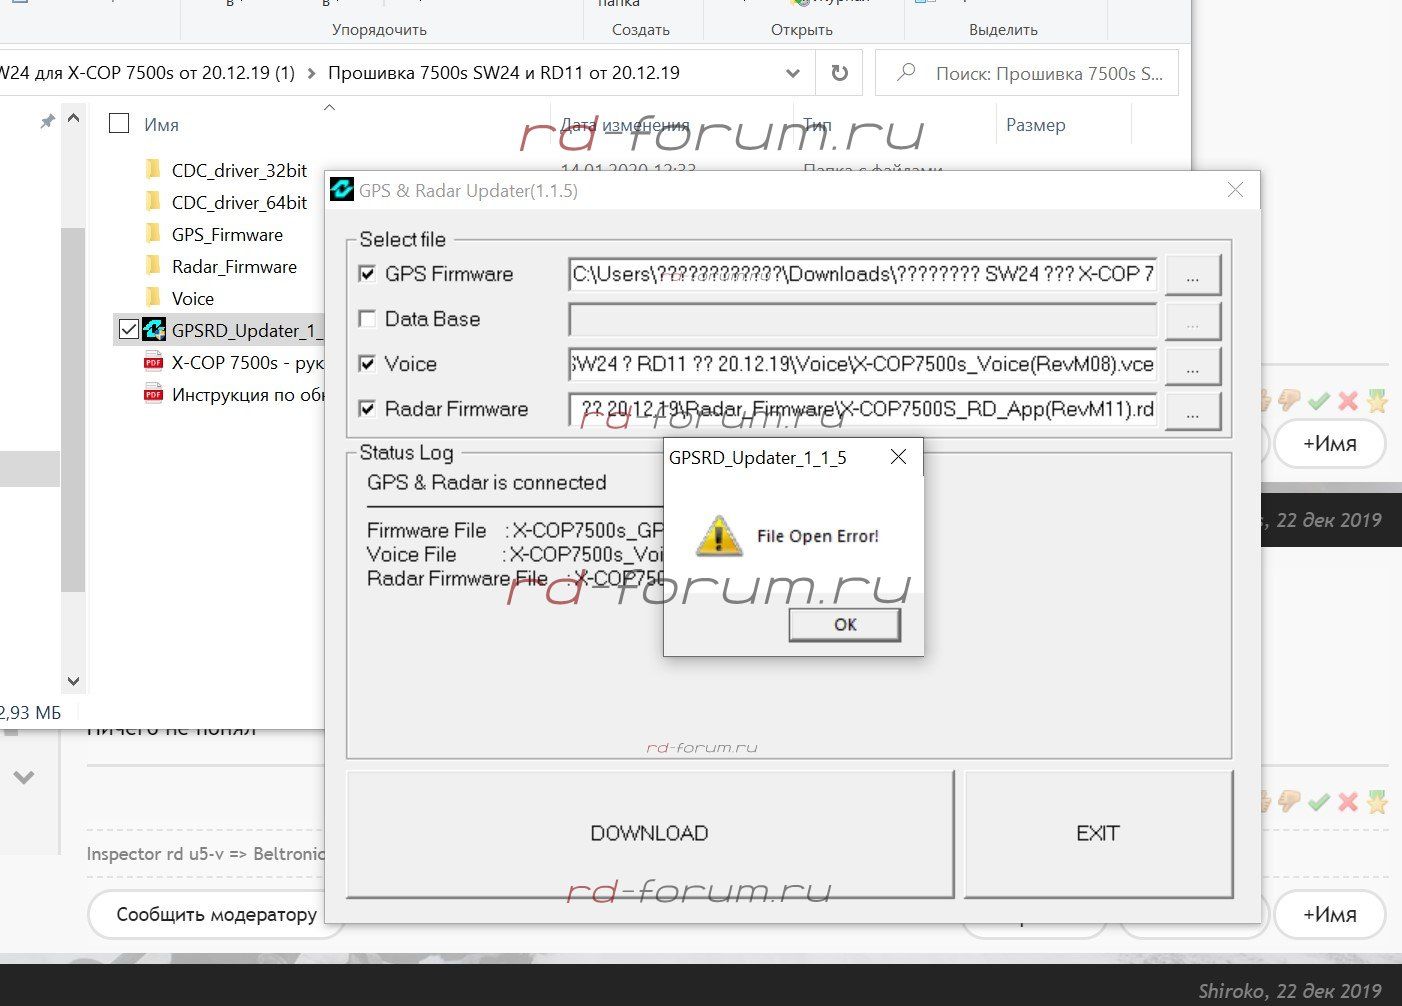Open the GPS_Firmware folder
The image size is (1402, 1006).
click(227, 235)
